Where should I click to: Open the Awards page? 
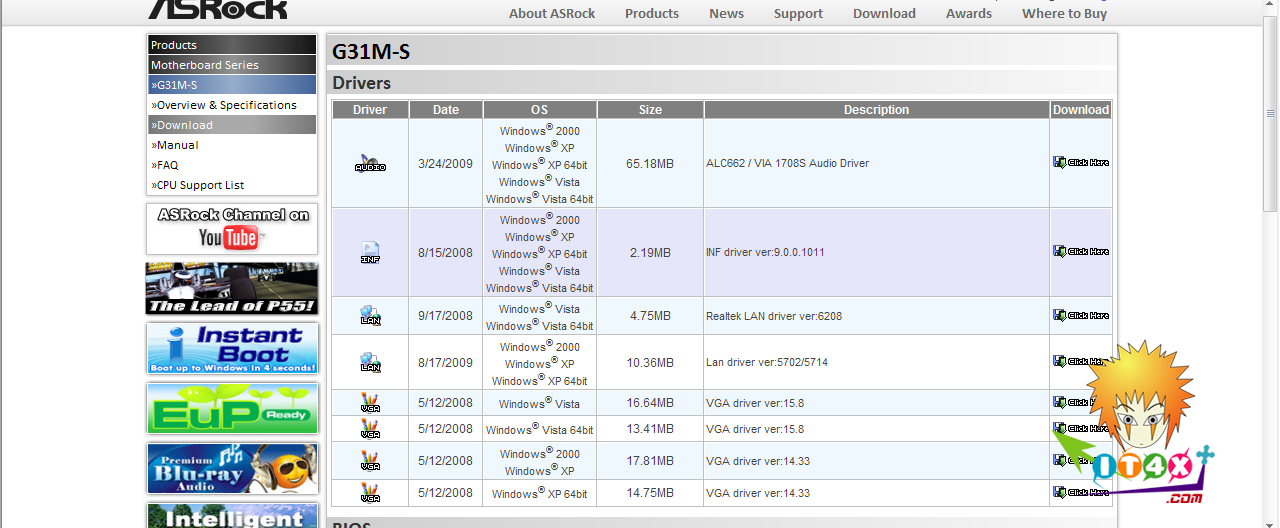[x=969, y=13]
